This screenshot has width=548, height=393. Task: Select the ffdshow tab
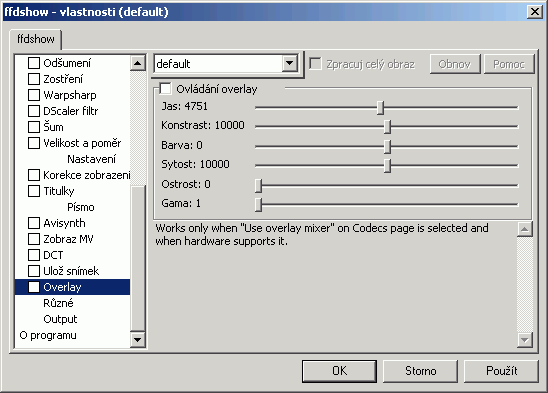36,39
